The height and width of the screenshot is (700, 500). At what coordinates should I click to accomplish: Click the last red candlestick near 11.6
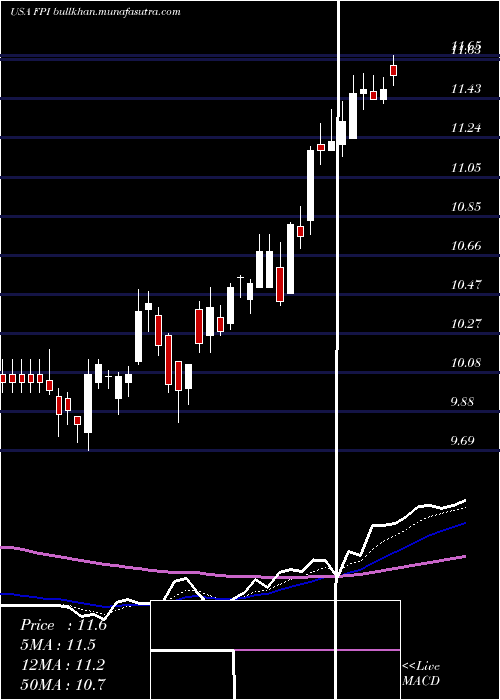[393, 70]
